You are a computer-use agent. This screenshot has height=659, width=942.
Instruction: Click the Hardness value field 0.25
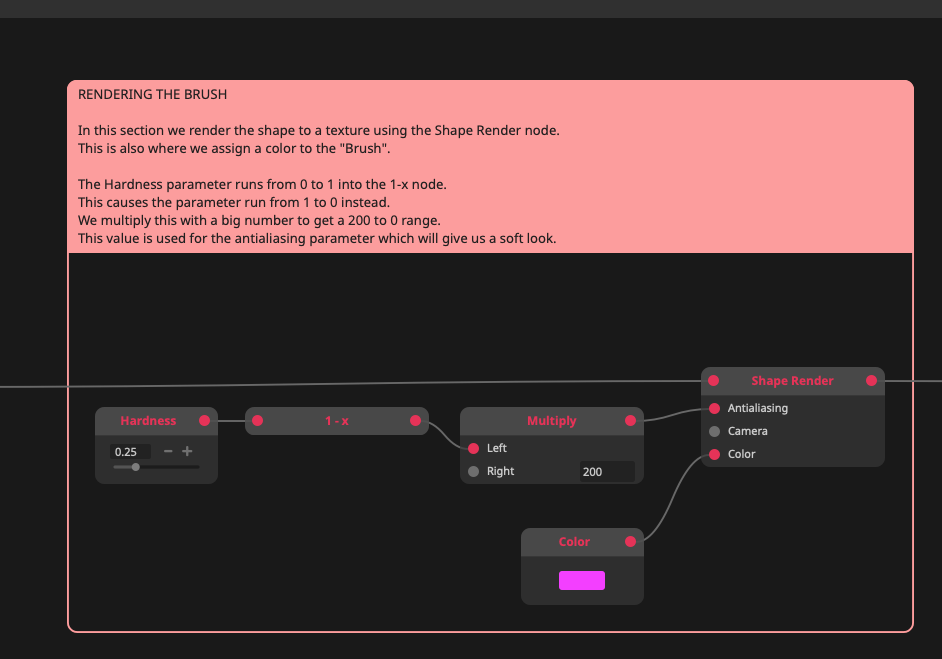click(130, 452)
